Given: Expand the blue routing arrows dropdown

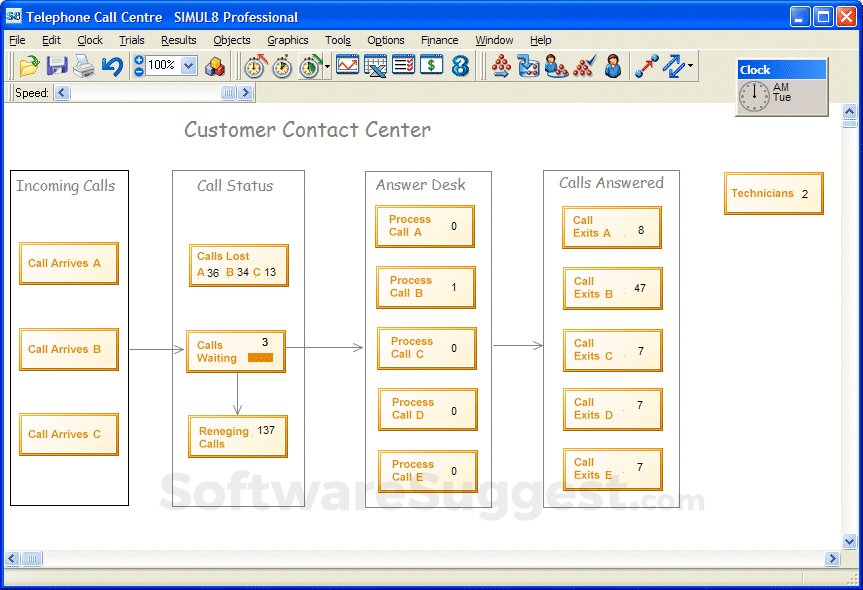Looking at the screenshot, I should click(x=690, y=67).
